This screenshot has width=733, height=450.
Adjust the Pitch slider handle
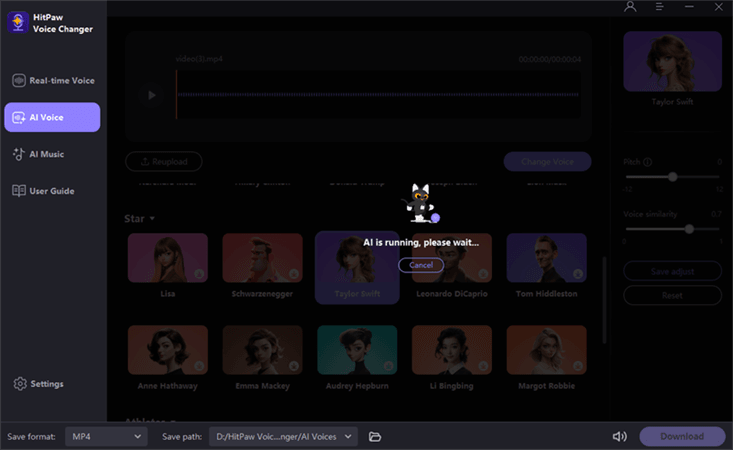(672, 177)
